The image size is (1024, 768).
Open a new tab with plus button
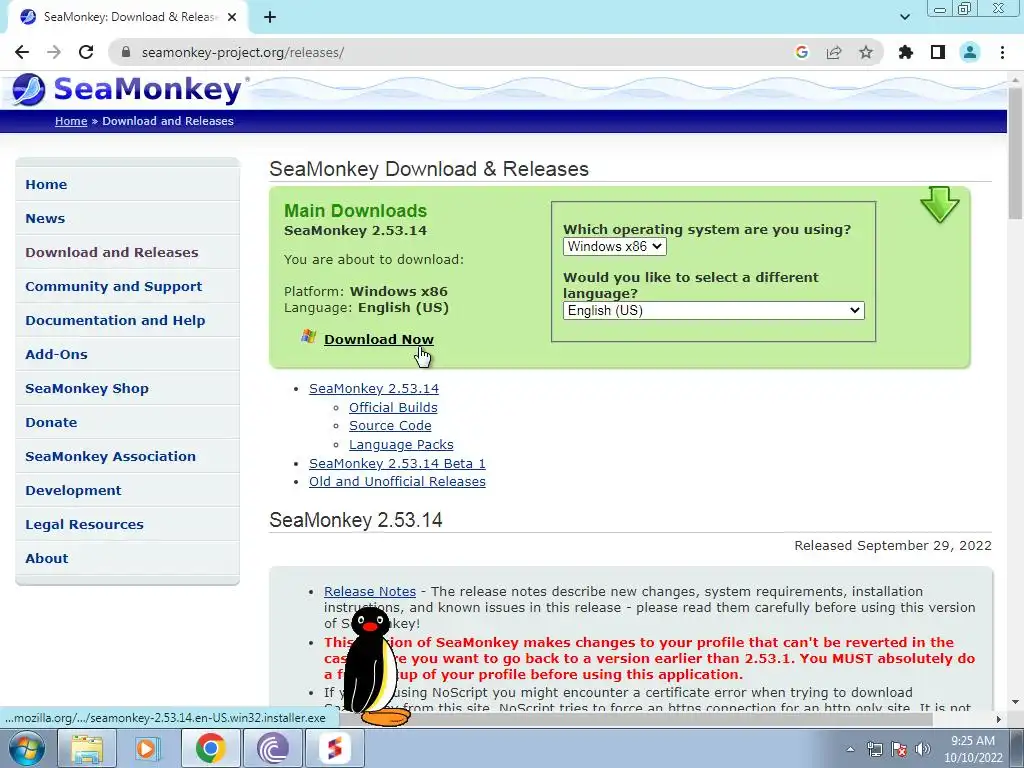[270, 17]
